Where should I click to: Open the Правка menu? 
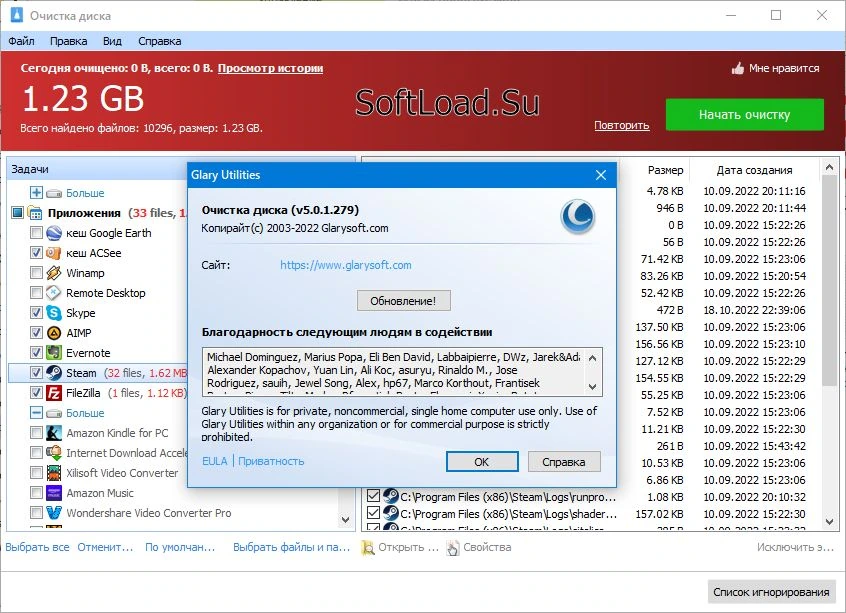point(69,42)
